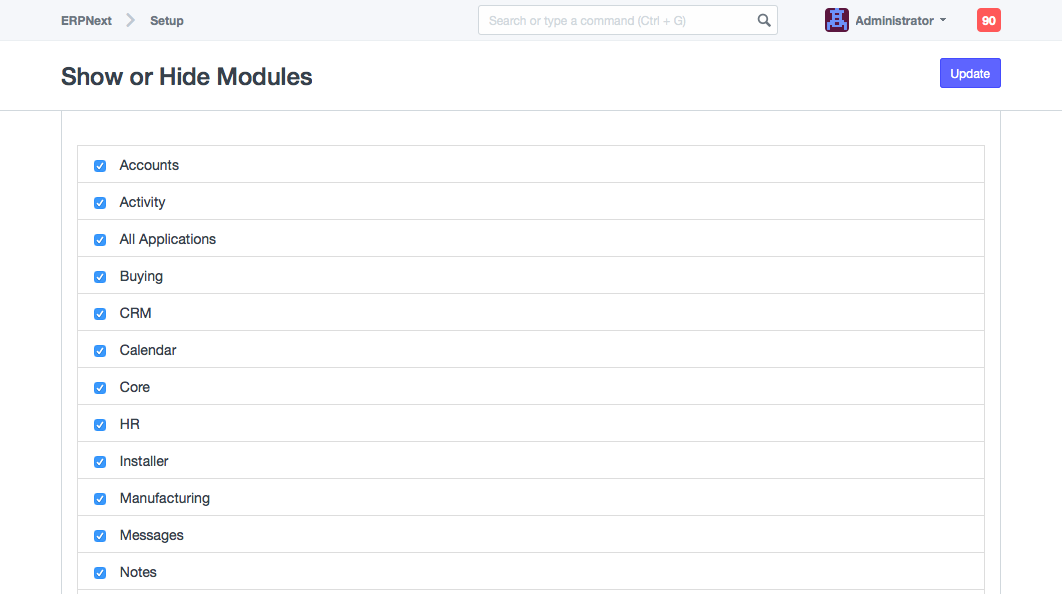Open the Administrator user dropdown

pos(900,20)
